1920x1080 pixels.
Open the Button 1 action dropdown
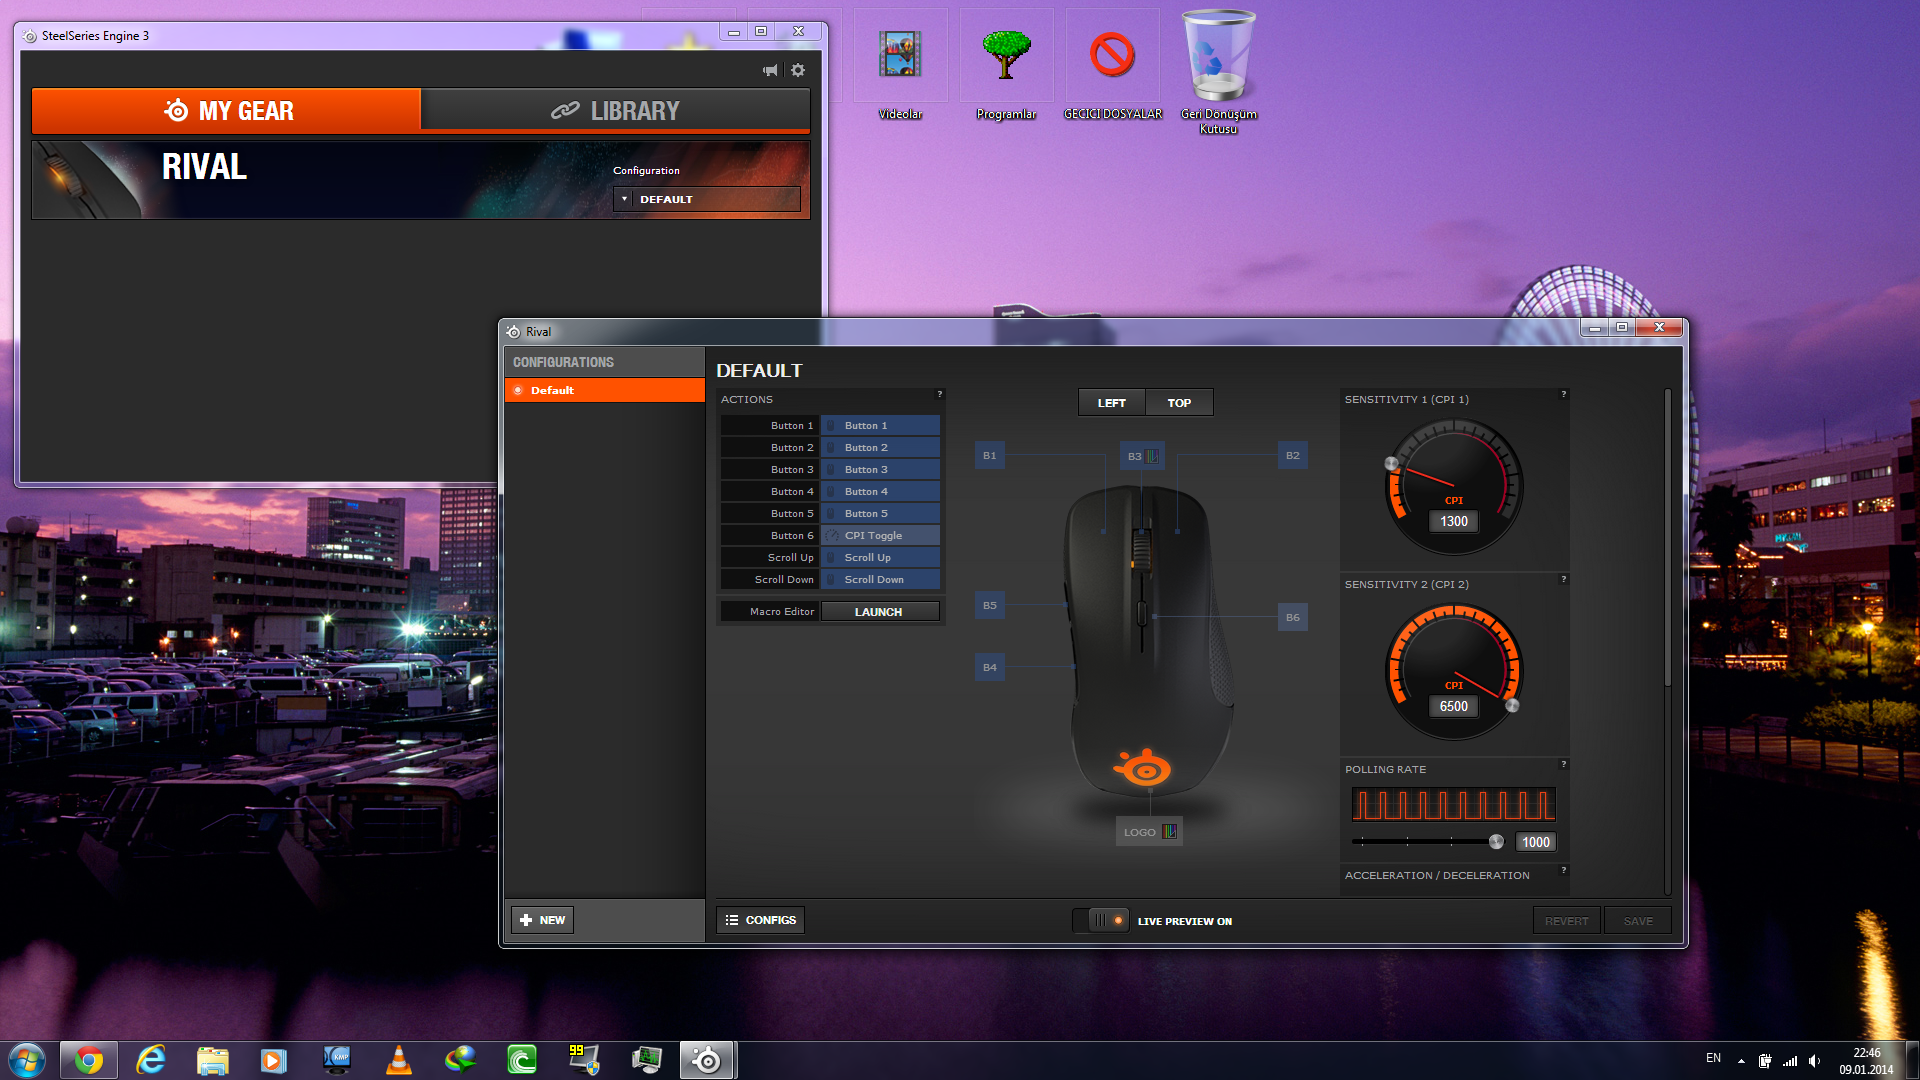880,425
